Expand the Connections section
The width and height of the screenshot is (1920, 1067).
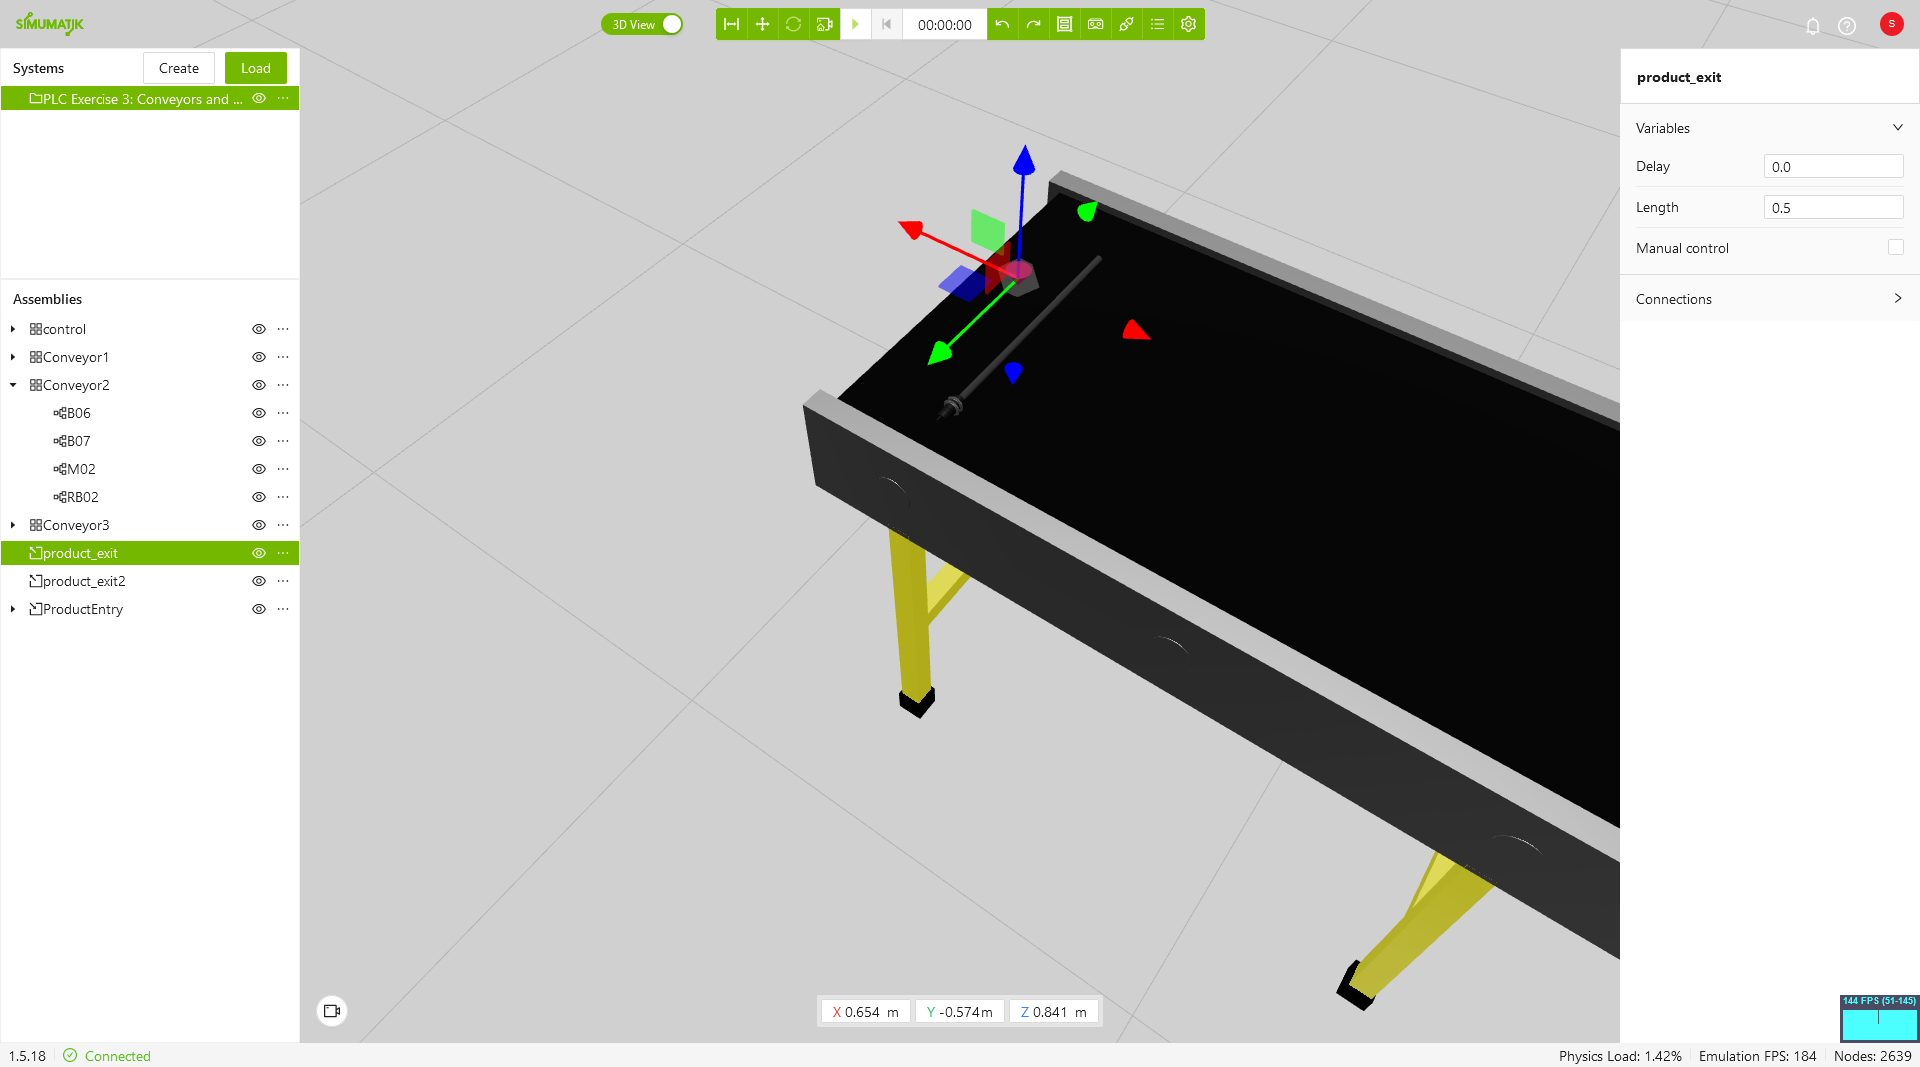[1769, 299]
